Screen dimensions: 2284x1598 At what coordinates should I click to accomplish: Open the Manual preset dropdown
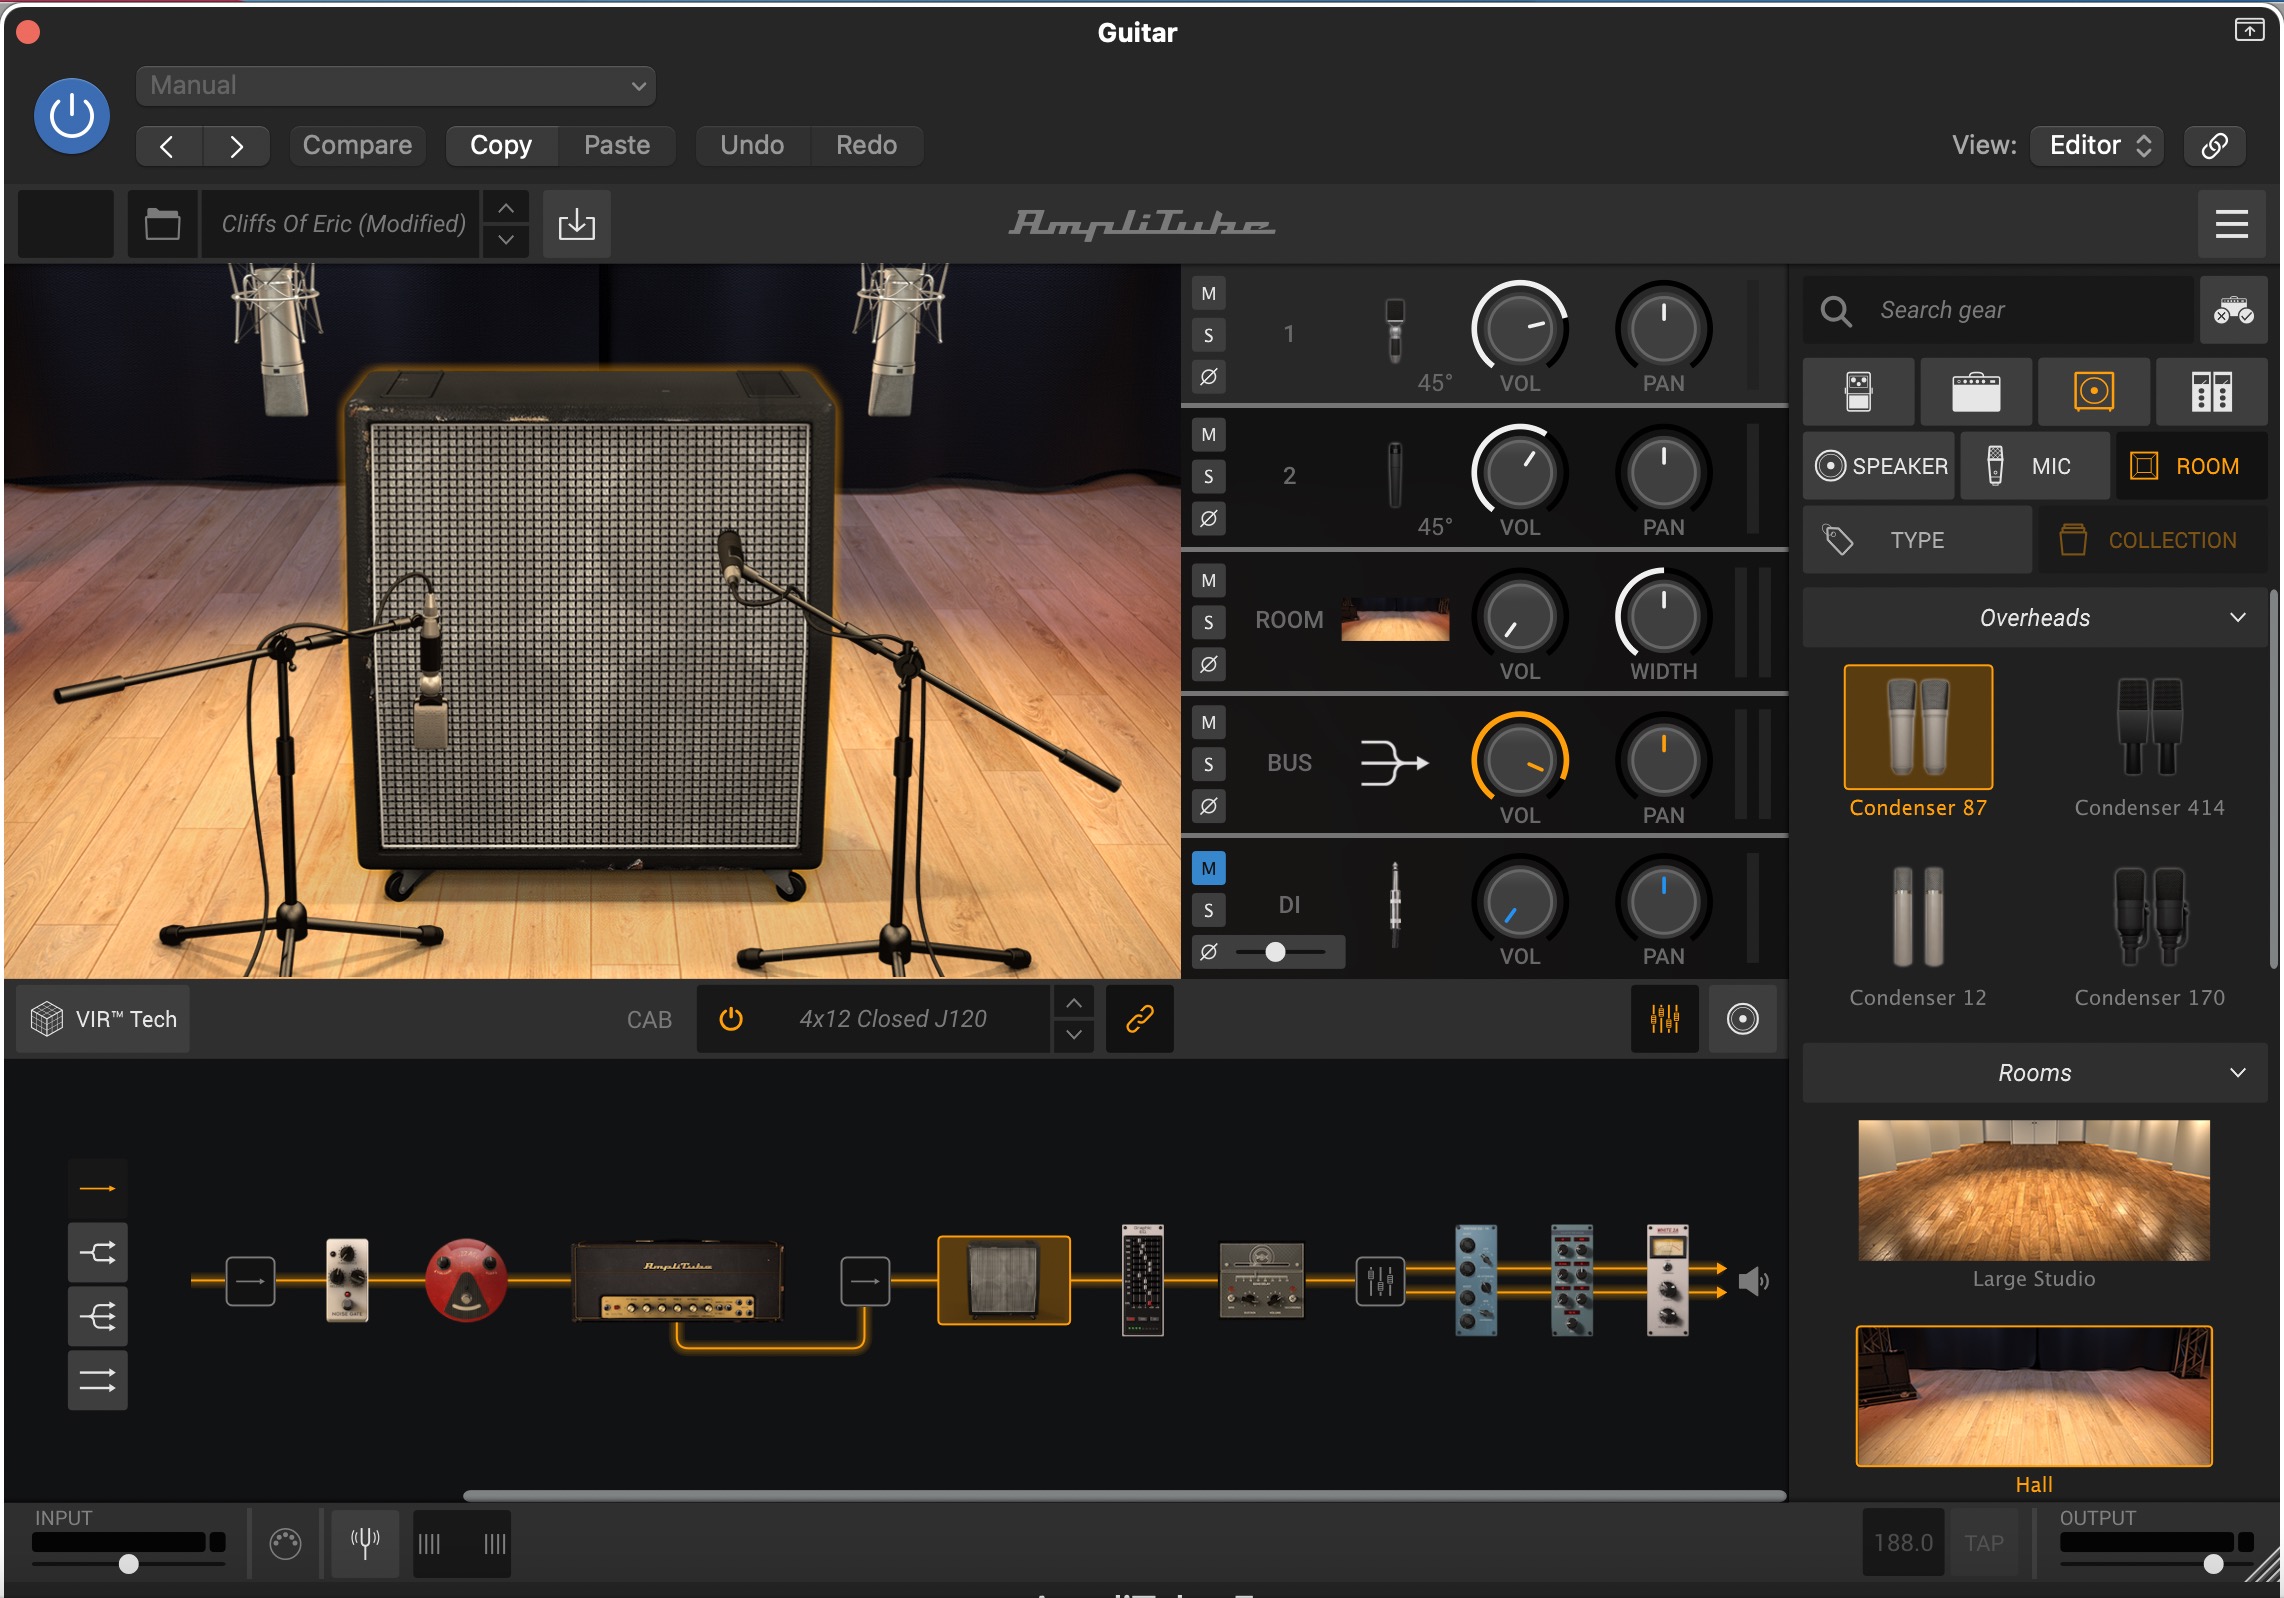396,86
